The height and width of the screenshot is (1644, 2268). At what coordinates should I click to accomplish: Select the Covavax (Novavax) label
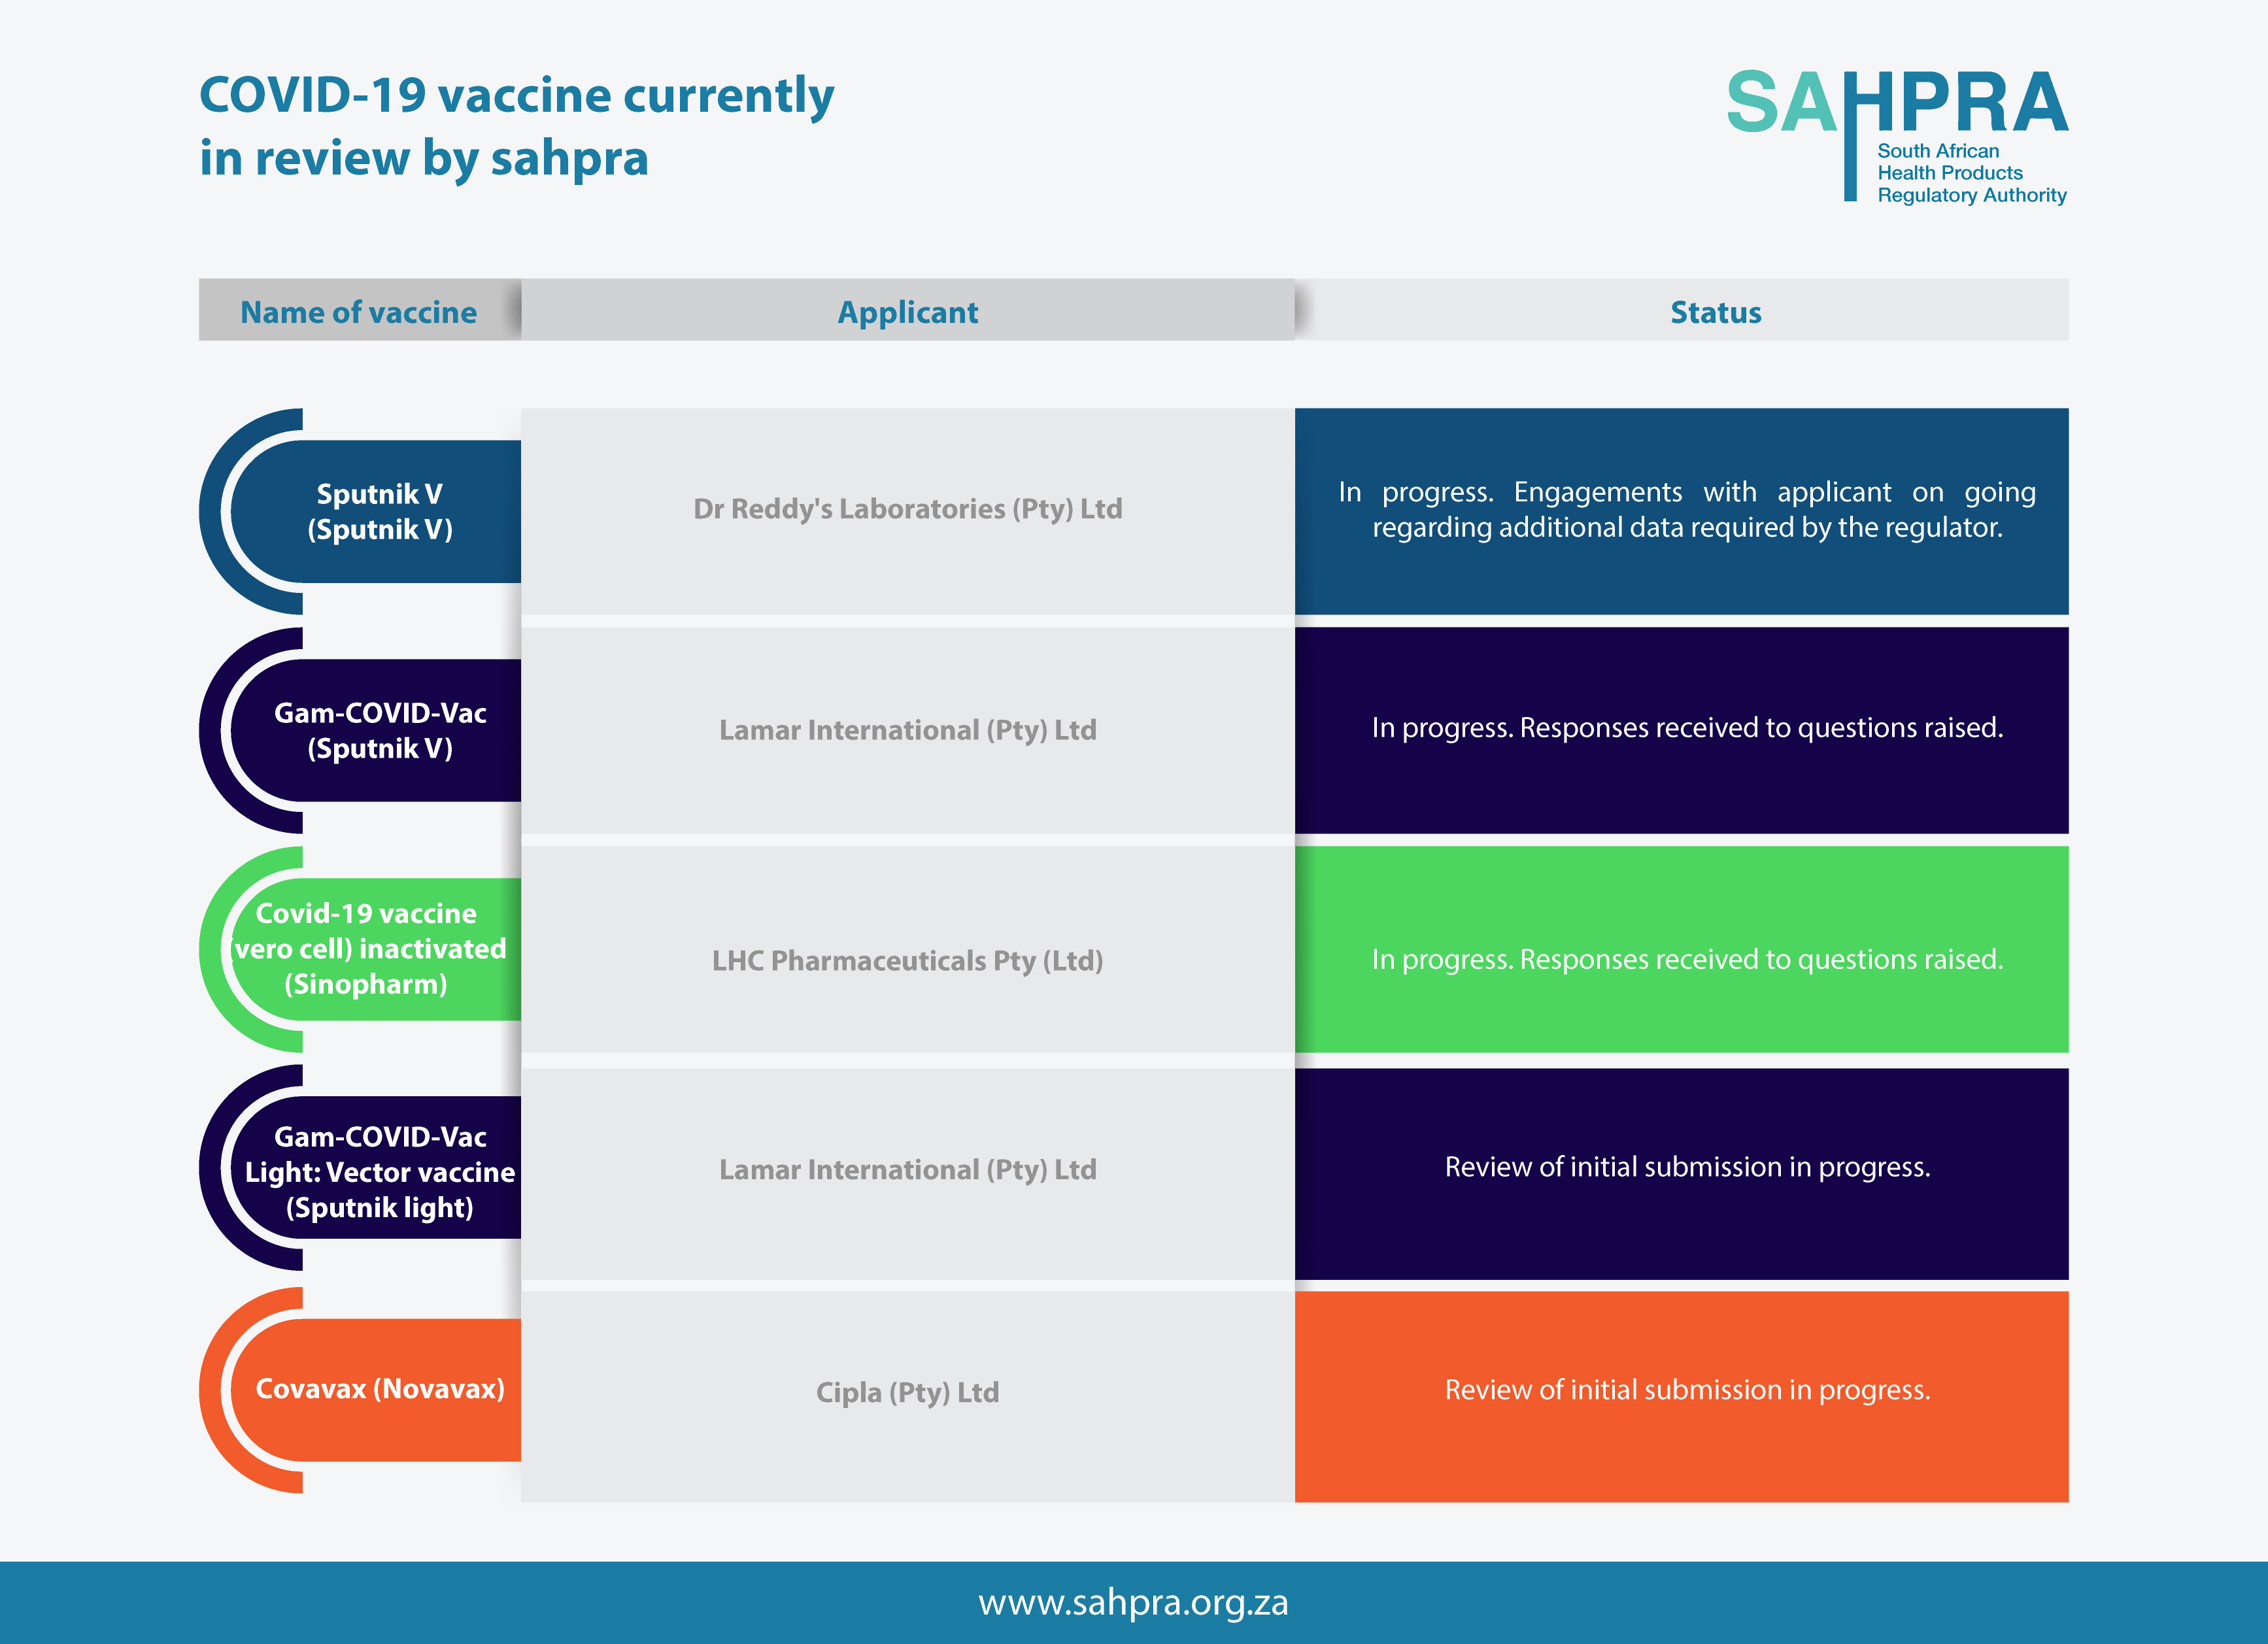coord(380,1389)
